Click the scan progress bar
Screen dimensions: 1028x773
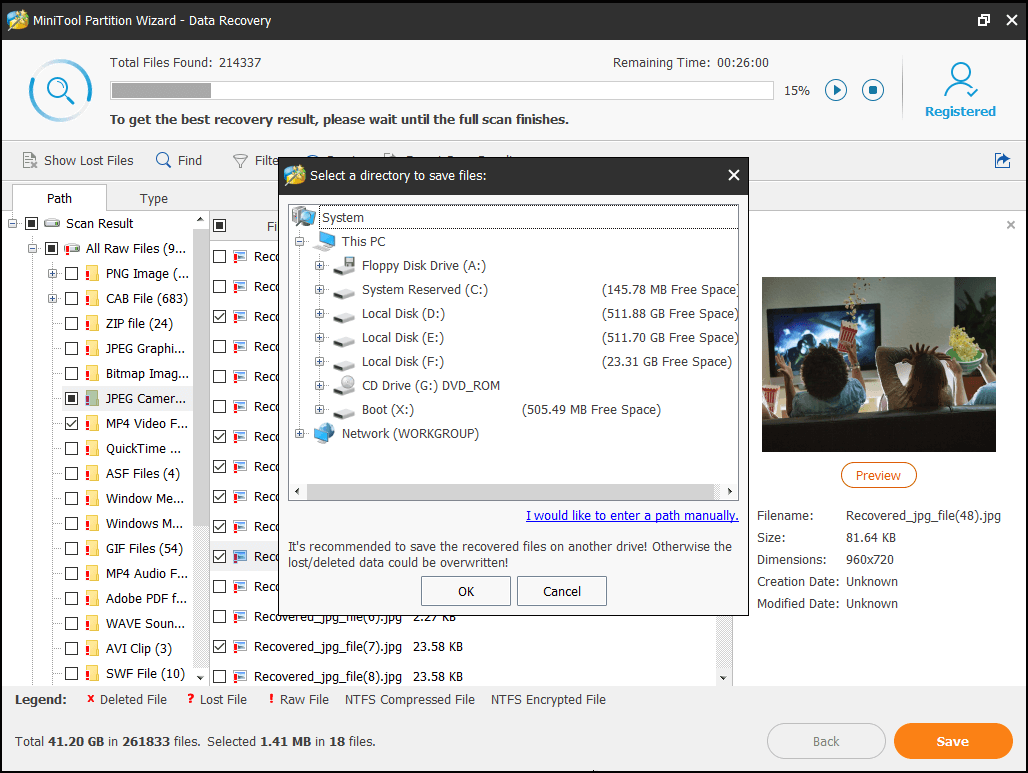[x=442, y=90]
